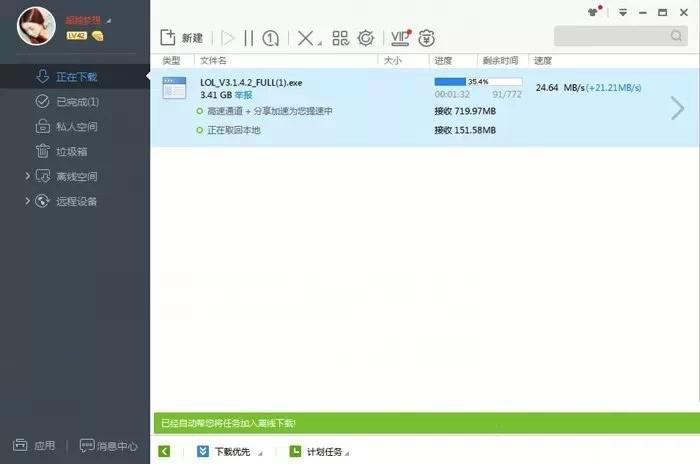Open the dropdown arrow beside username
The width and height of the screenshot is (700, 464).
click(108, 21)
